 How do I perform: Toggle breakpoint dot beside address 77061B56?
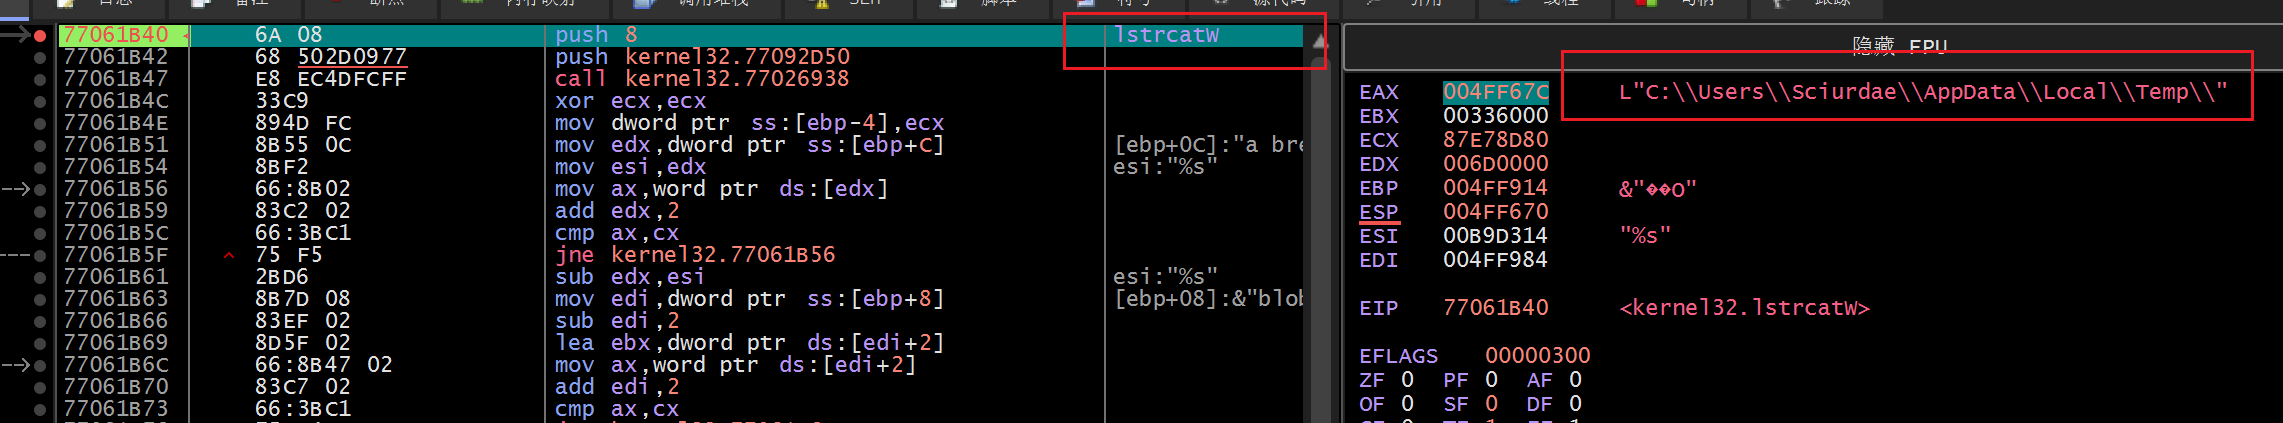pyautogui.click(x=40, y=189)
